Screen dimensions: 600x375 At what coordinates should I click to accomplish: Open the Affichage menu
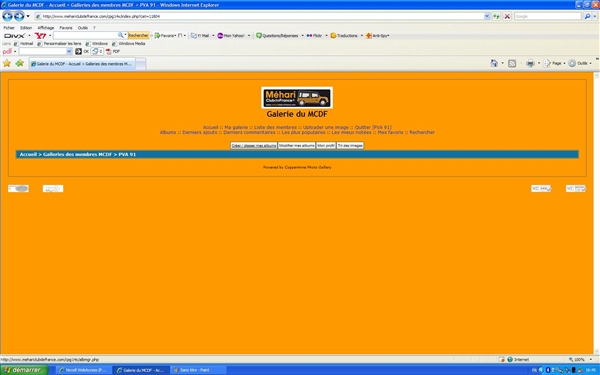click(46, 28)
